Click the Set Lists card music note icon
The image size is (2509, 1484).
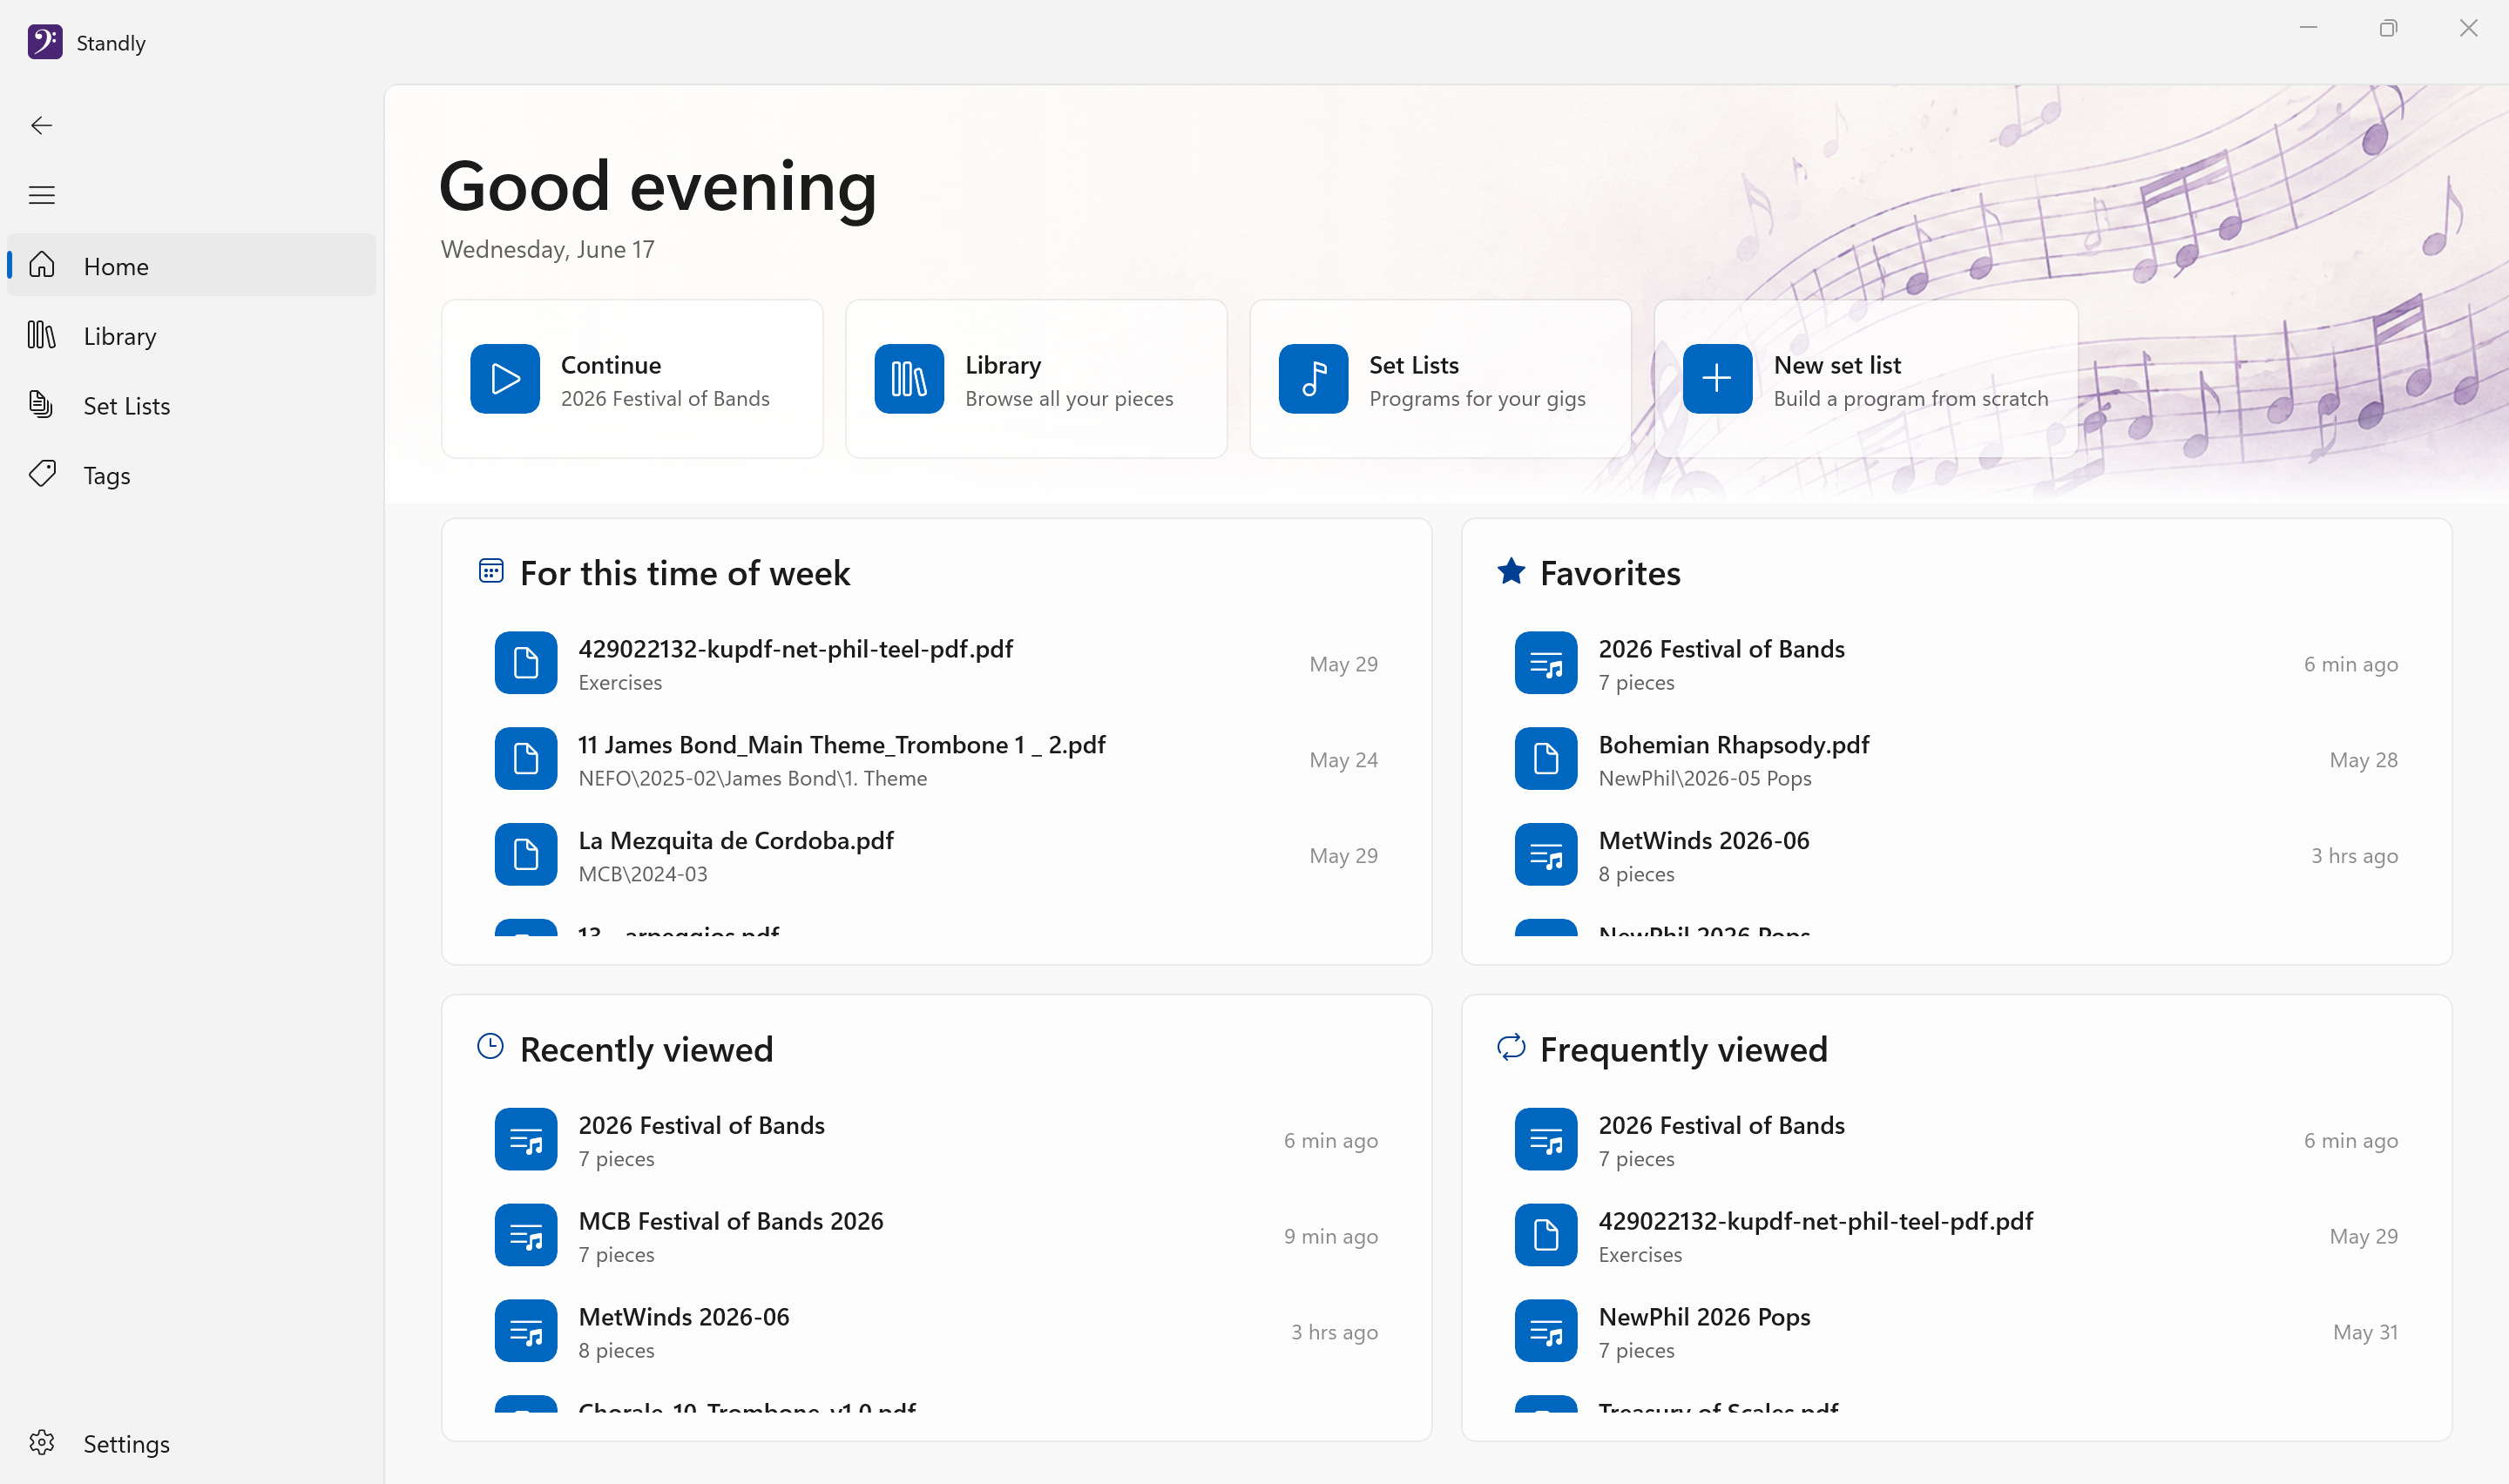tap(1313, 379)
